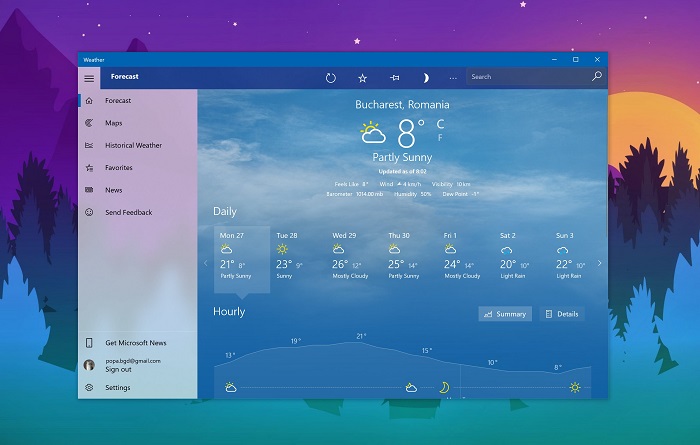The width and height of the screenshot is (700, 445).
Task: Click the search magnifier icon
Action: click(x=597, y=77)
